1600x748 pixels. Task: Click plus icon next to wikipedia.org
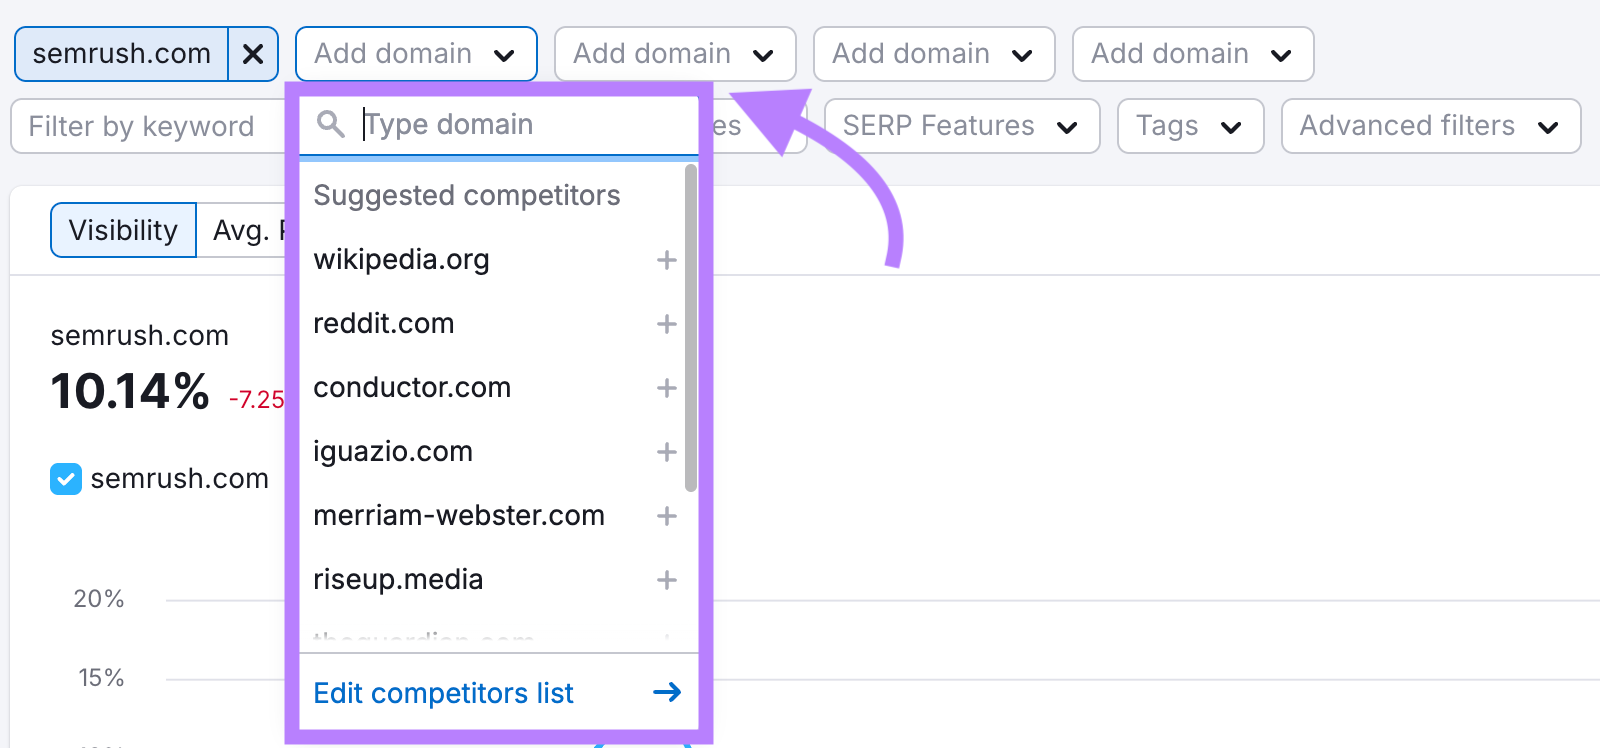666,260
